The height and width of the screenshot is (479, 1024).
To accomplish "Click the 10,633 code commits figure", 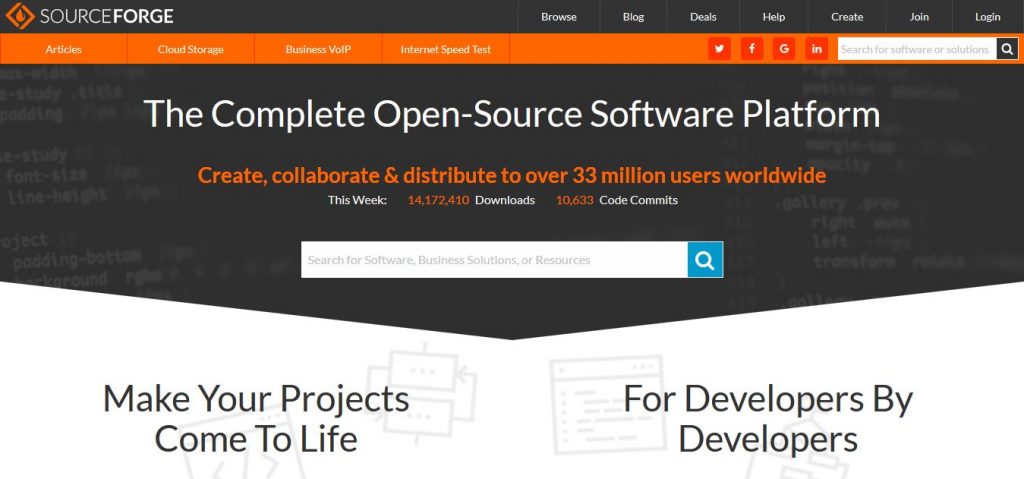I will pos(574,200).
